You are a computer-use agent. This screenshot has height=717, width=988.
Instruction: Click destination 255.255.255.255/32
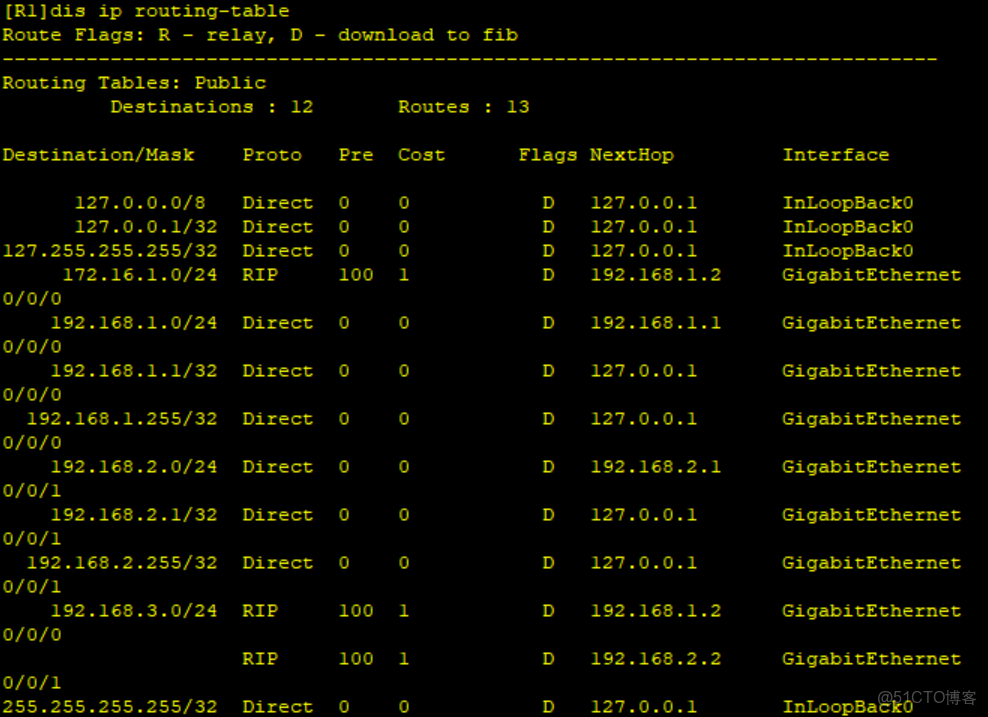tap(110, 707)
